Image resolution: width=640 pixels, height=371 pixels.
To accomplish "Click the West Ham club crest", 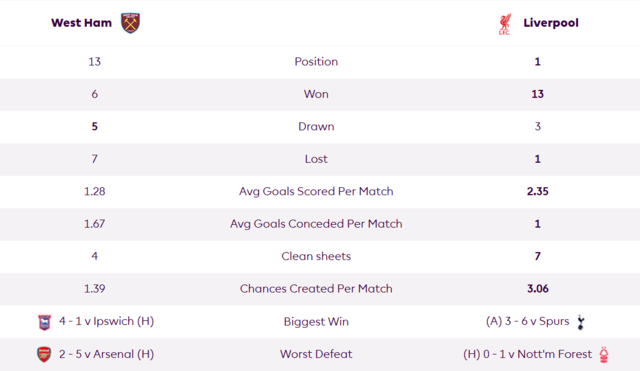I will 131,23.
